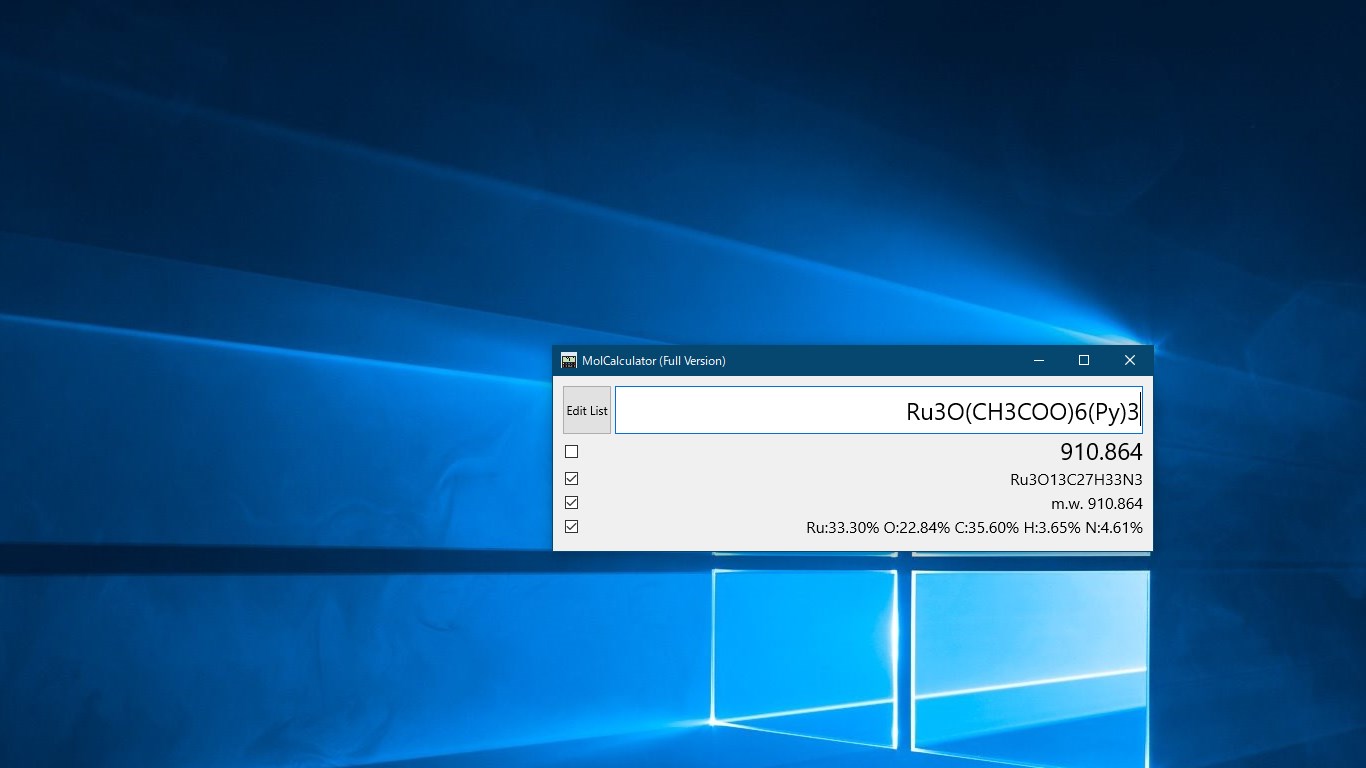Screen dimensions: 1366x768
Task: Close the MolCalculator window
Action: (1130, 360)
